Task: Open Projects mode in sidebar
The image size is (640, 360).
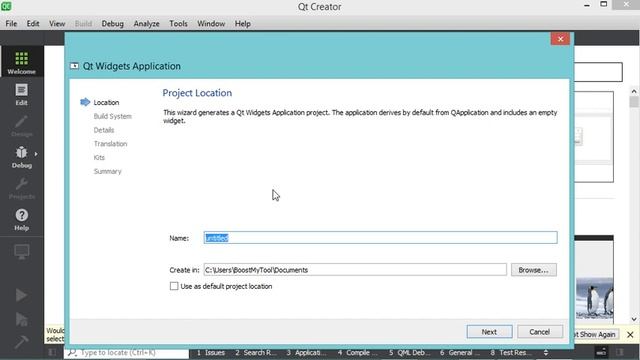Action: coord(22,189)
